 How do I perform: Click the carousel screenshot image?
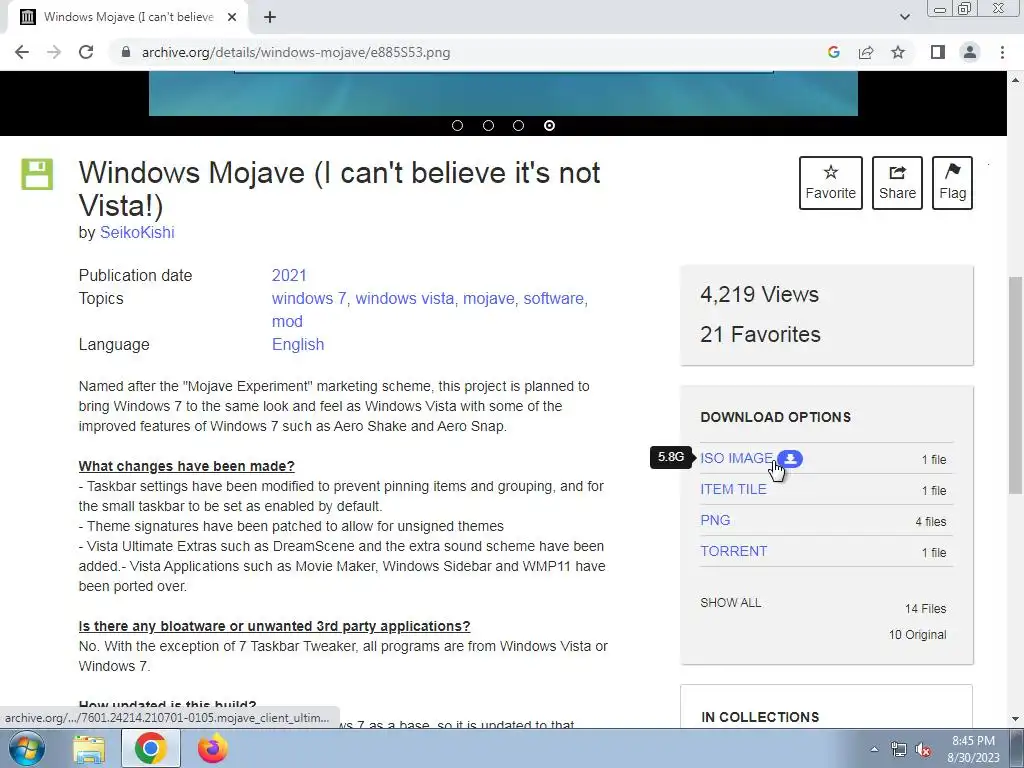[x=503, y=93]
